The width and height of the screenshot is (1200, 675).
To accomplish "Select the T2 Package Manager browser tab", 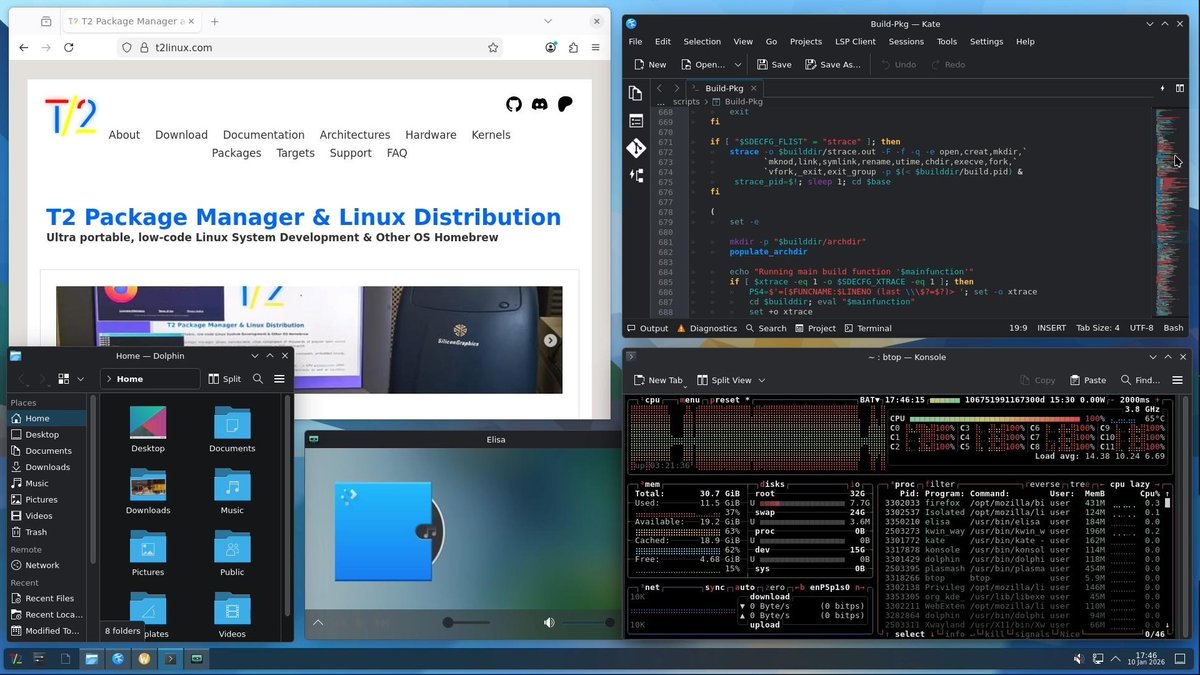I will pos(133,21).
